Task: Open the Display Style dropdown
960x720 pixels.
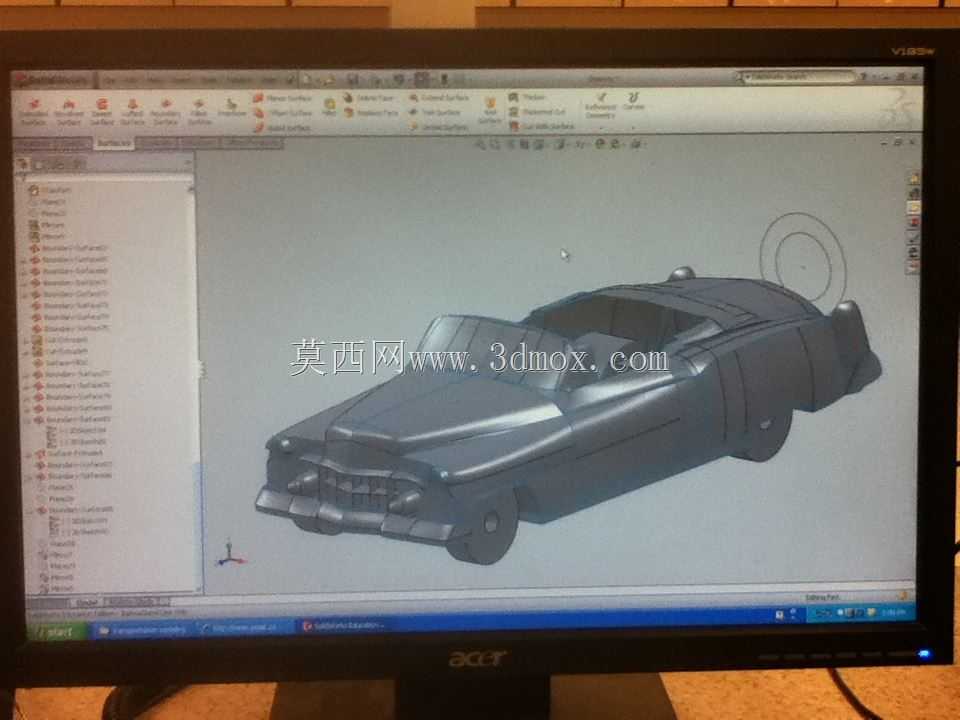Action: point(560,144)
